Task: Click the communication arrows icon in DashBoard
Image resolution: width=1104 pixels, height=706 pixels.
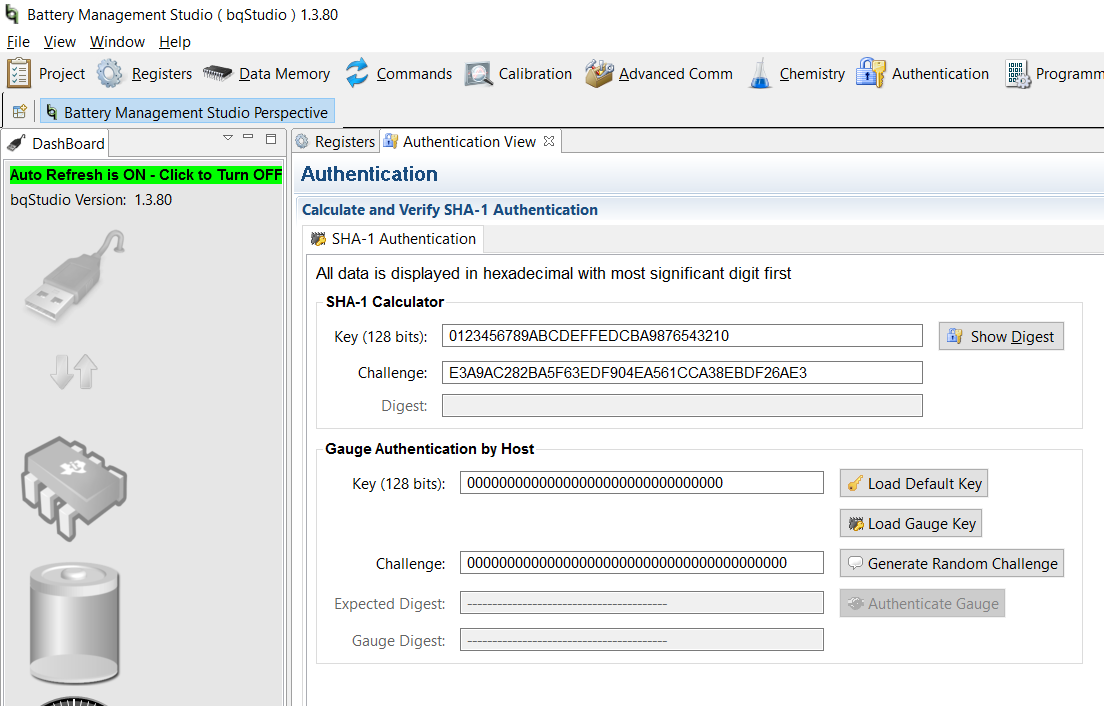Action: point(74,372)
